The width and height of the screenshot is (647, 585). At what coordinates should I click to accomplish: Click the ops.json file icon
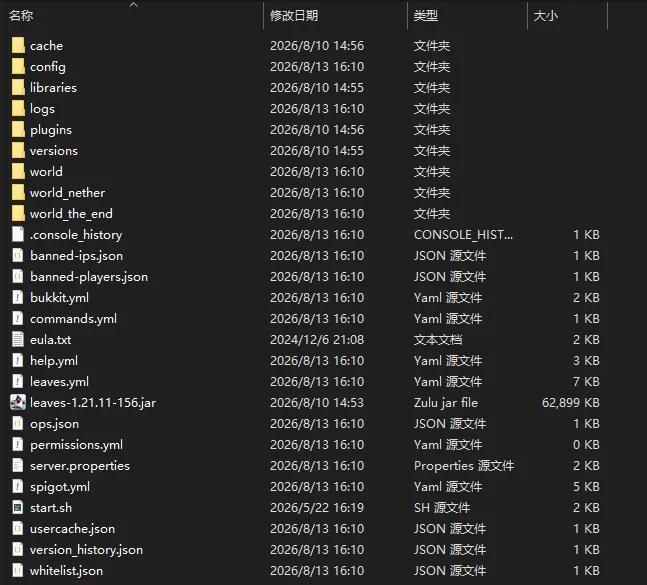18,424
